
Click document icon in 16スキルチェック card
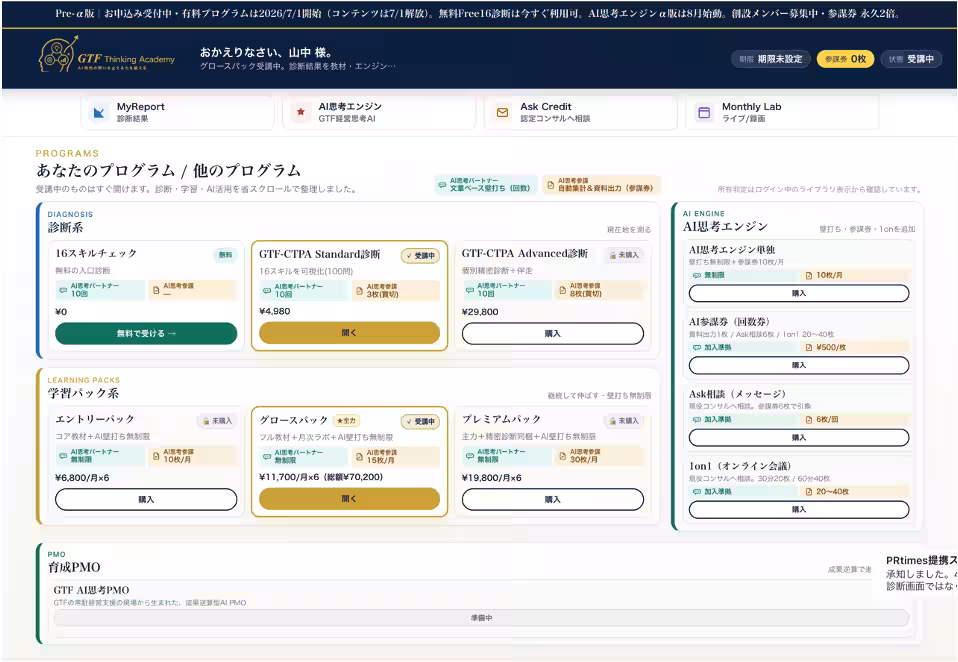156,290
